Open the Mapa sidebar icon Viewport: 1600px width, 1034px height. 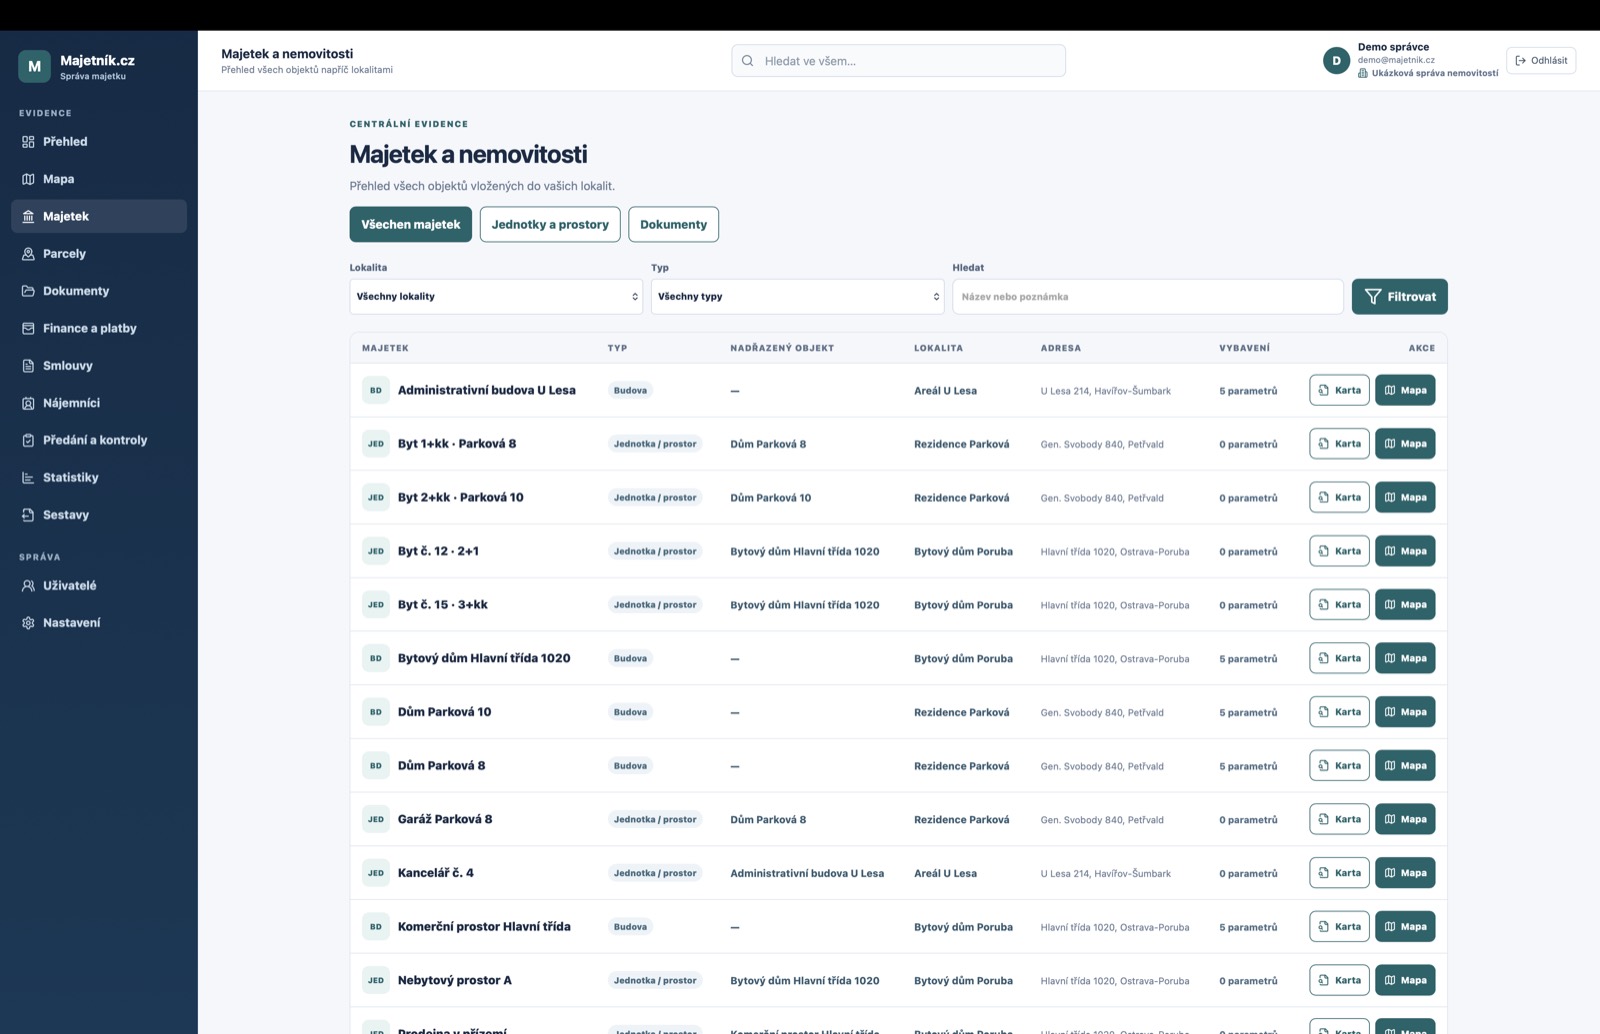pos(28,179)
